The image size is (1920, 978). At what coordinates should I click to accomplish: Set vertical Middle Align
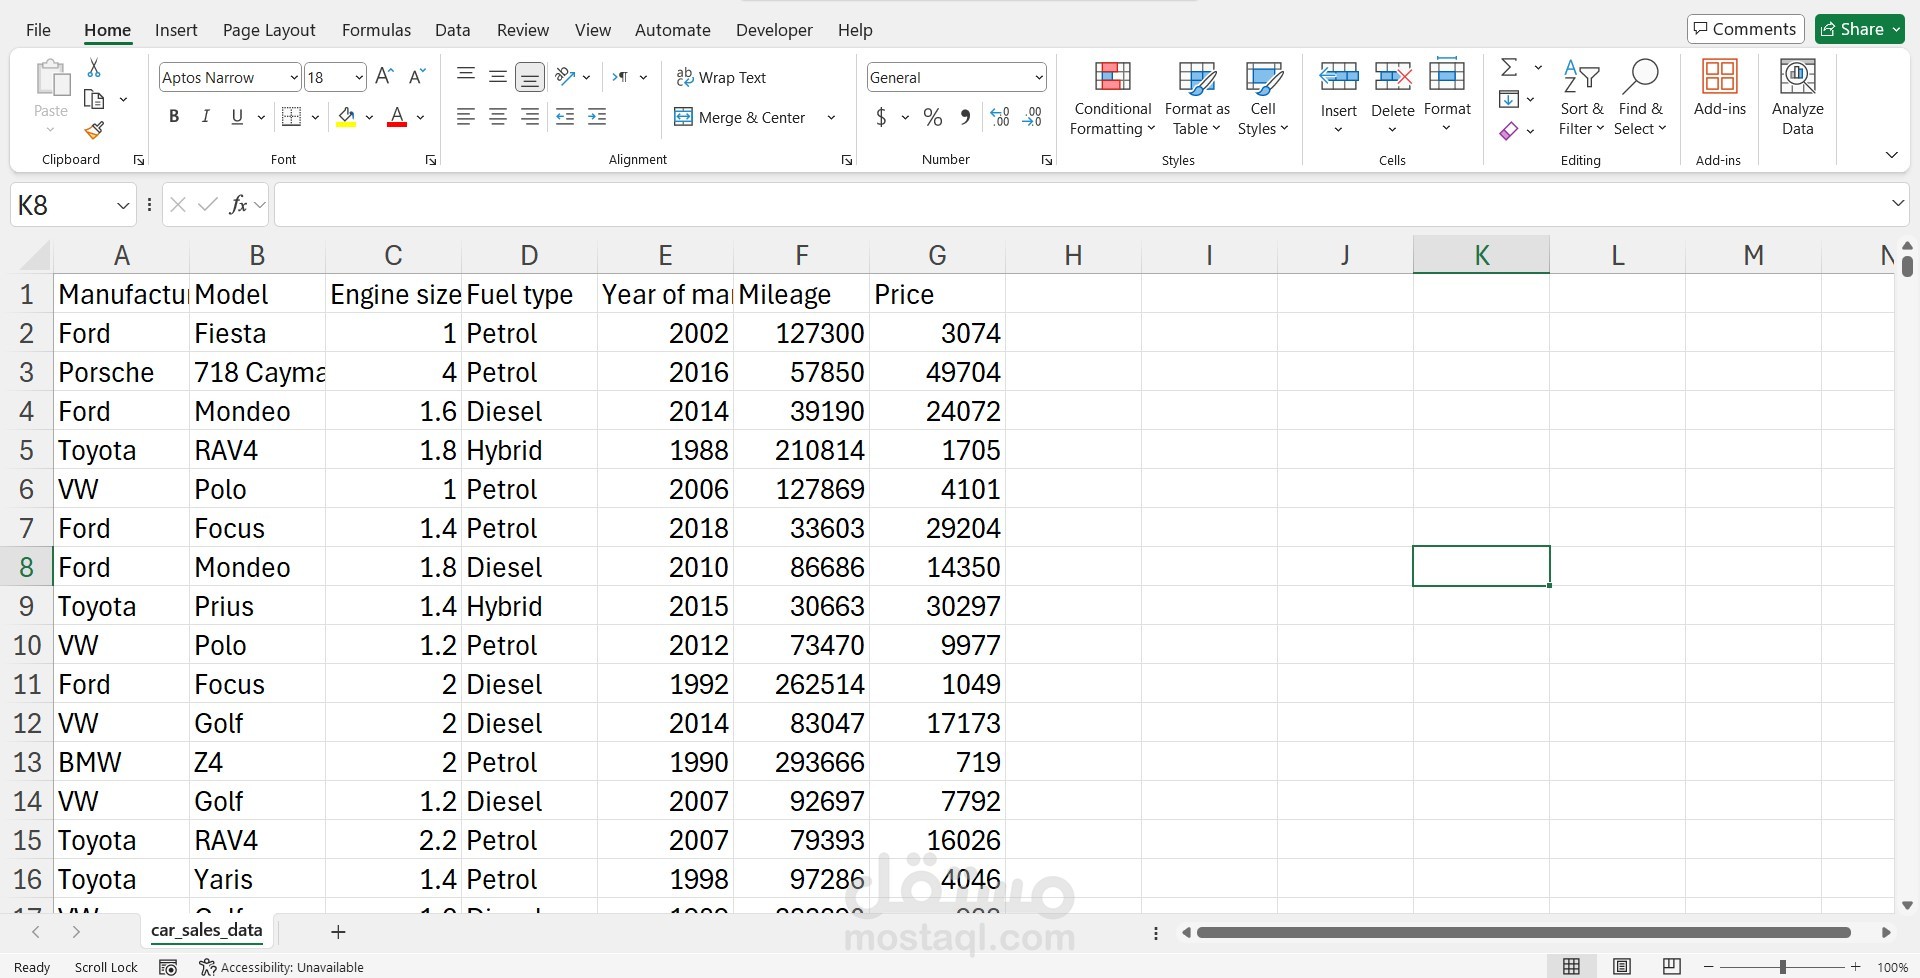point(498,76)
